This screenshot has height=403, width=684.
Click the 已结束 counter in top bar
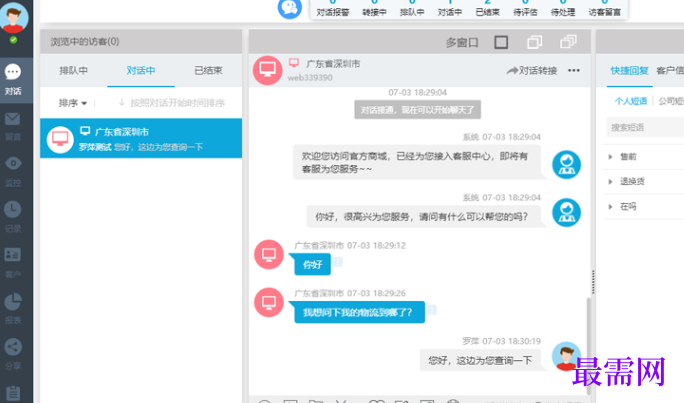point(487,9)
